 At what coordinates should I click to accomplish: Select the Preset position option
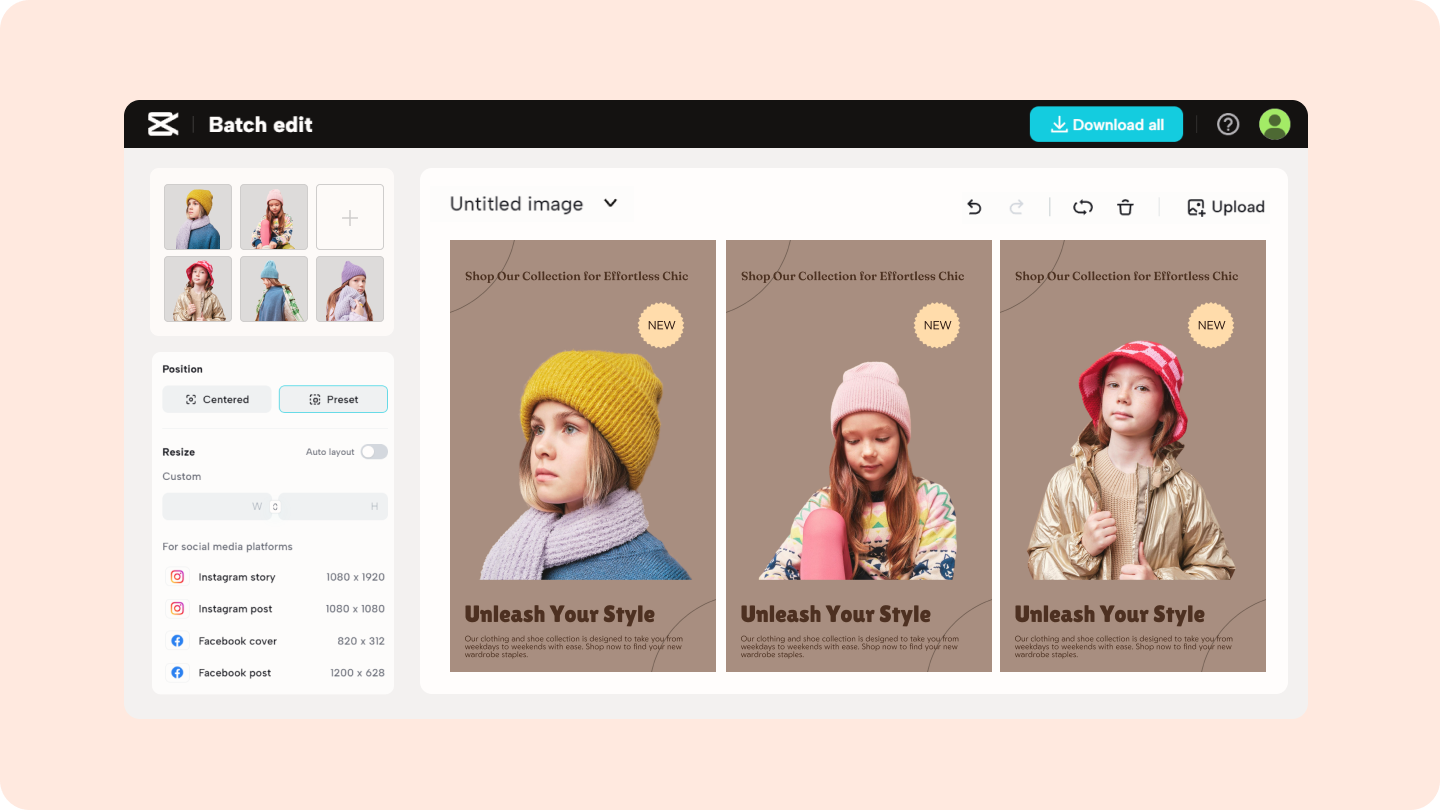click(x=333, y=399)
